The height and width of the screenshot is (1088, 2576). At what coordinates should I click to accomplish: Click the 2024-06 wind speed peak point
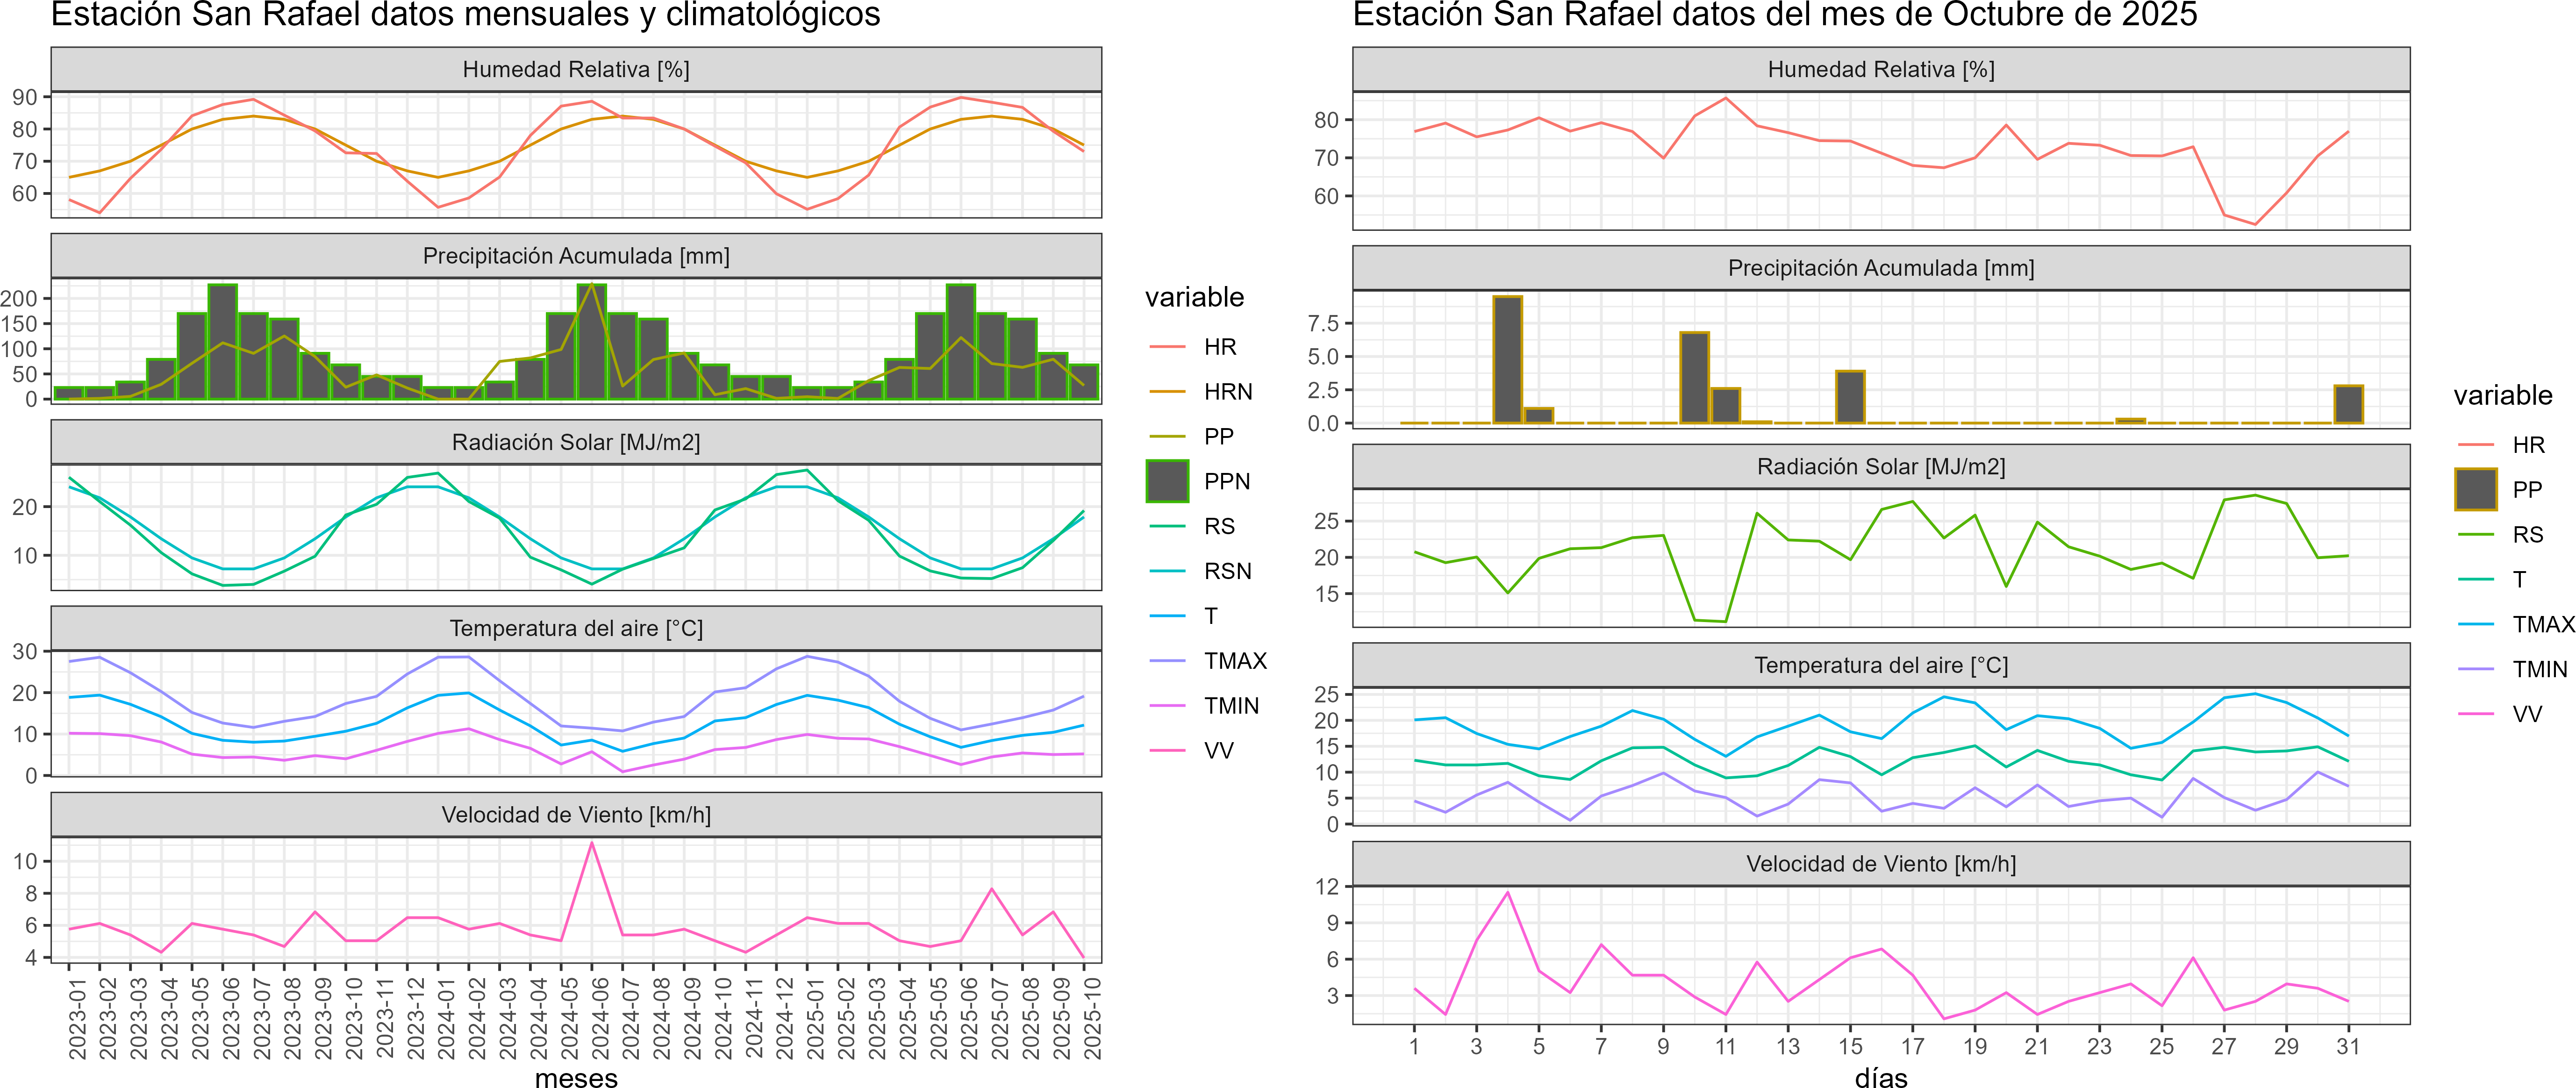(592, 843)
